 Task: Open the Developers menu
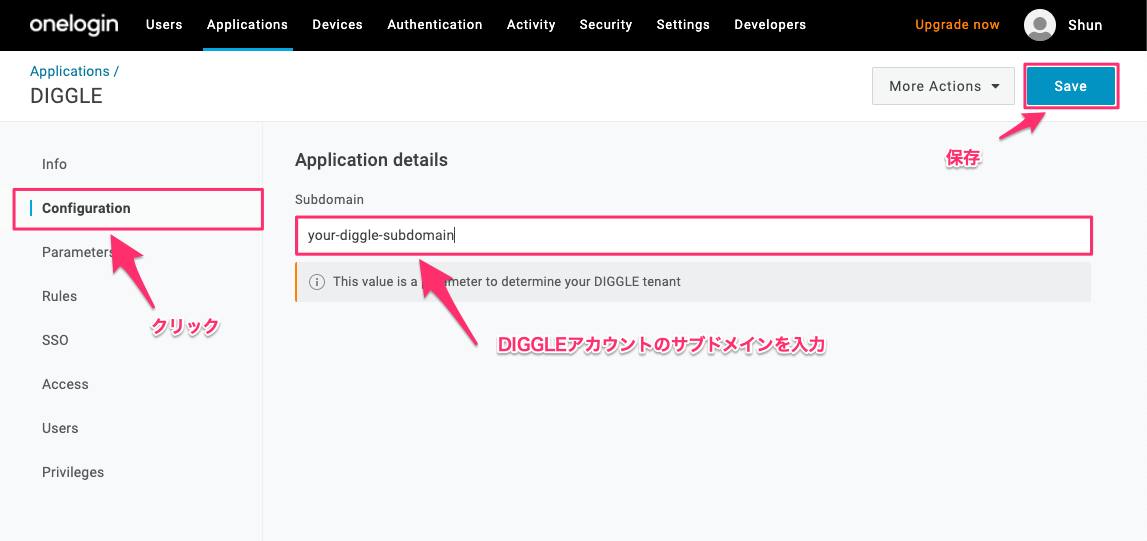click(770, 24)
